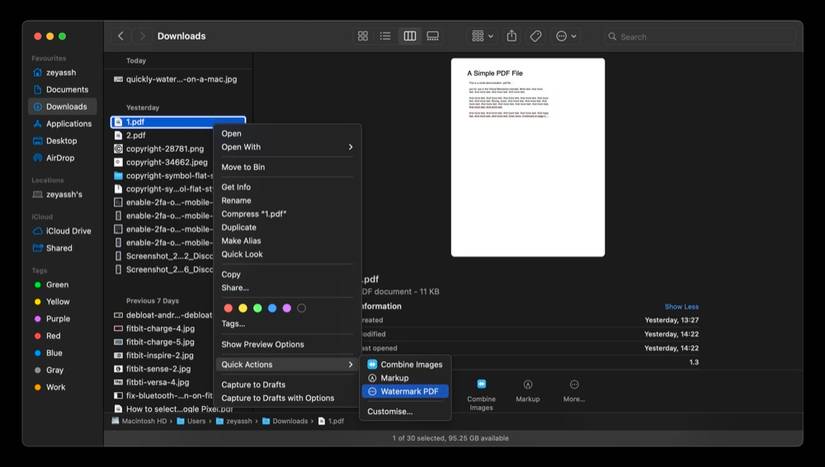This screenshot has width=825, height=467.
Task: Click Show Less link in preview
Action: click(681, 307)
